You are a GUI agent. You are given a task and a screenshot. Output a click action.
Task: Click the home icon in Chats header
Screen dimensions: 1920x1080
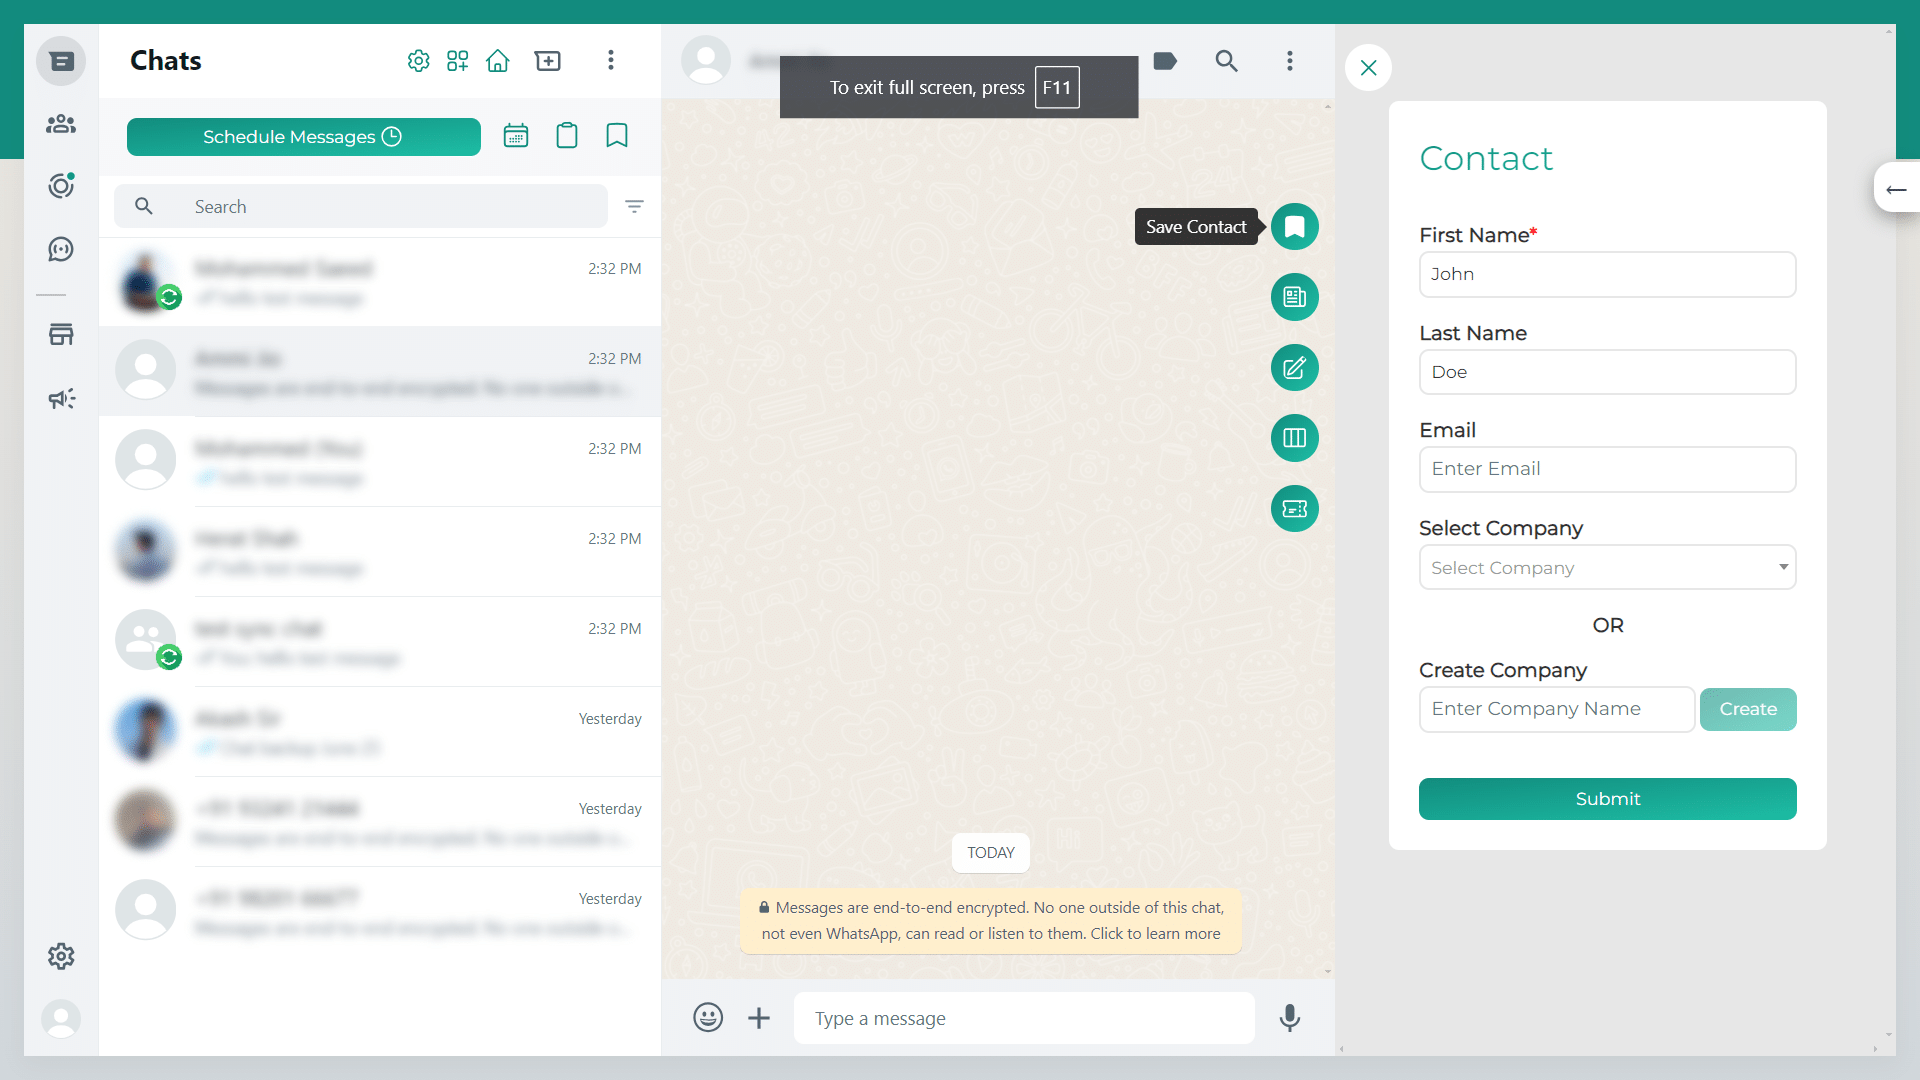point(497,61)
